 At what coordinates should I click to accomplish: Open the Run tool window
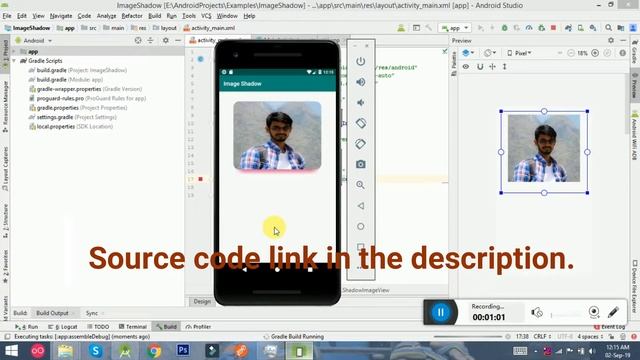pyautogui.click(x=27, y=327)
